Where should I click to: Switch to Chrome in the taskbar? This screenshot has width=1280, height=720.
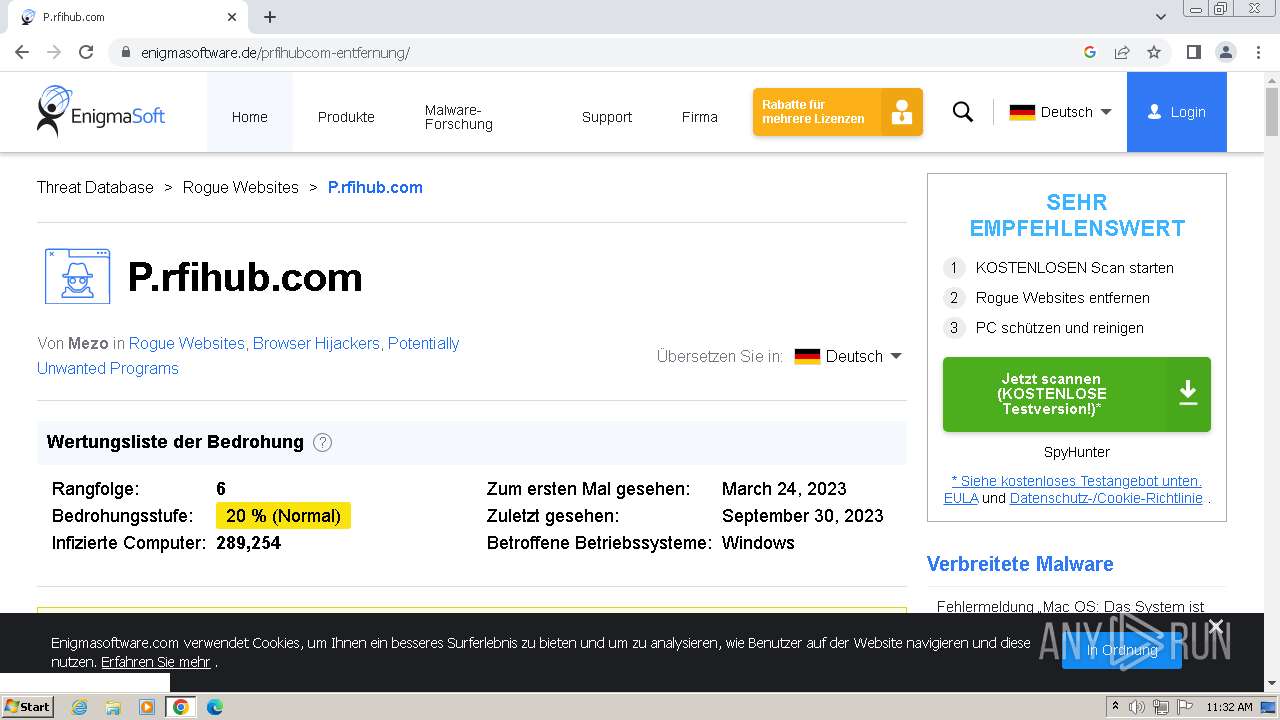coord(180,707)
